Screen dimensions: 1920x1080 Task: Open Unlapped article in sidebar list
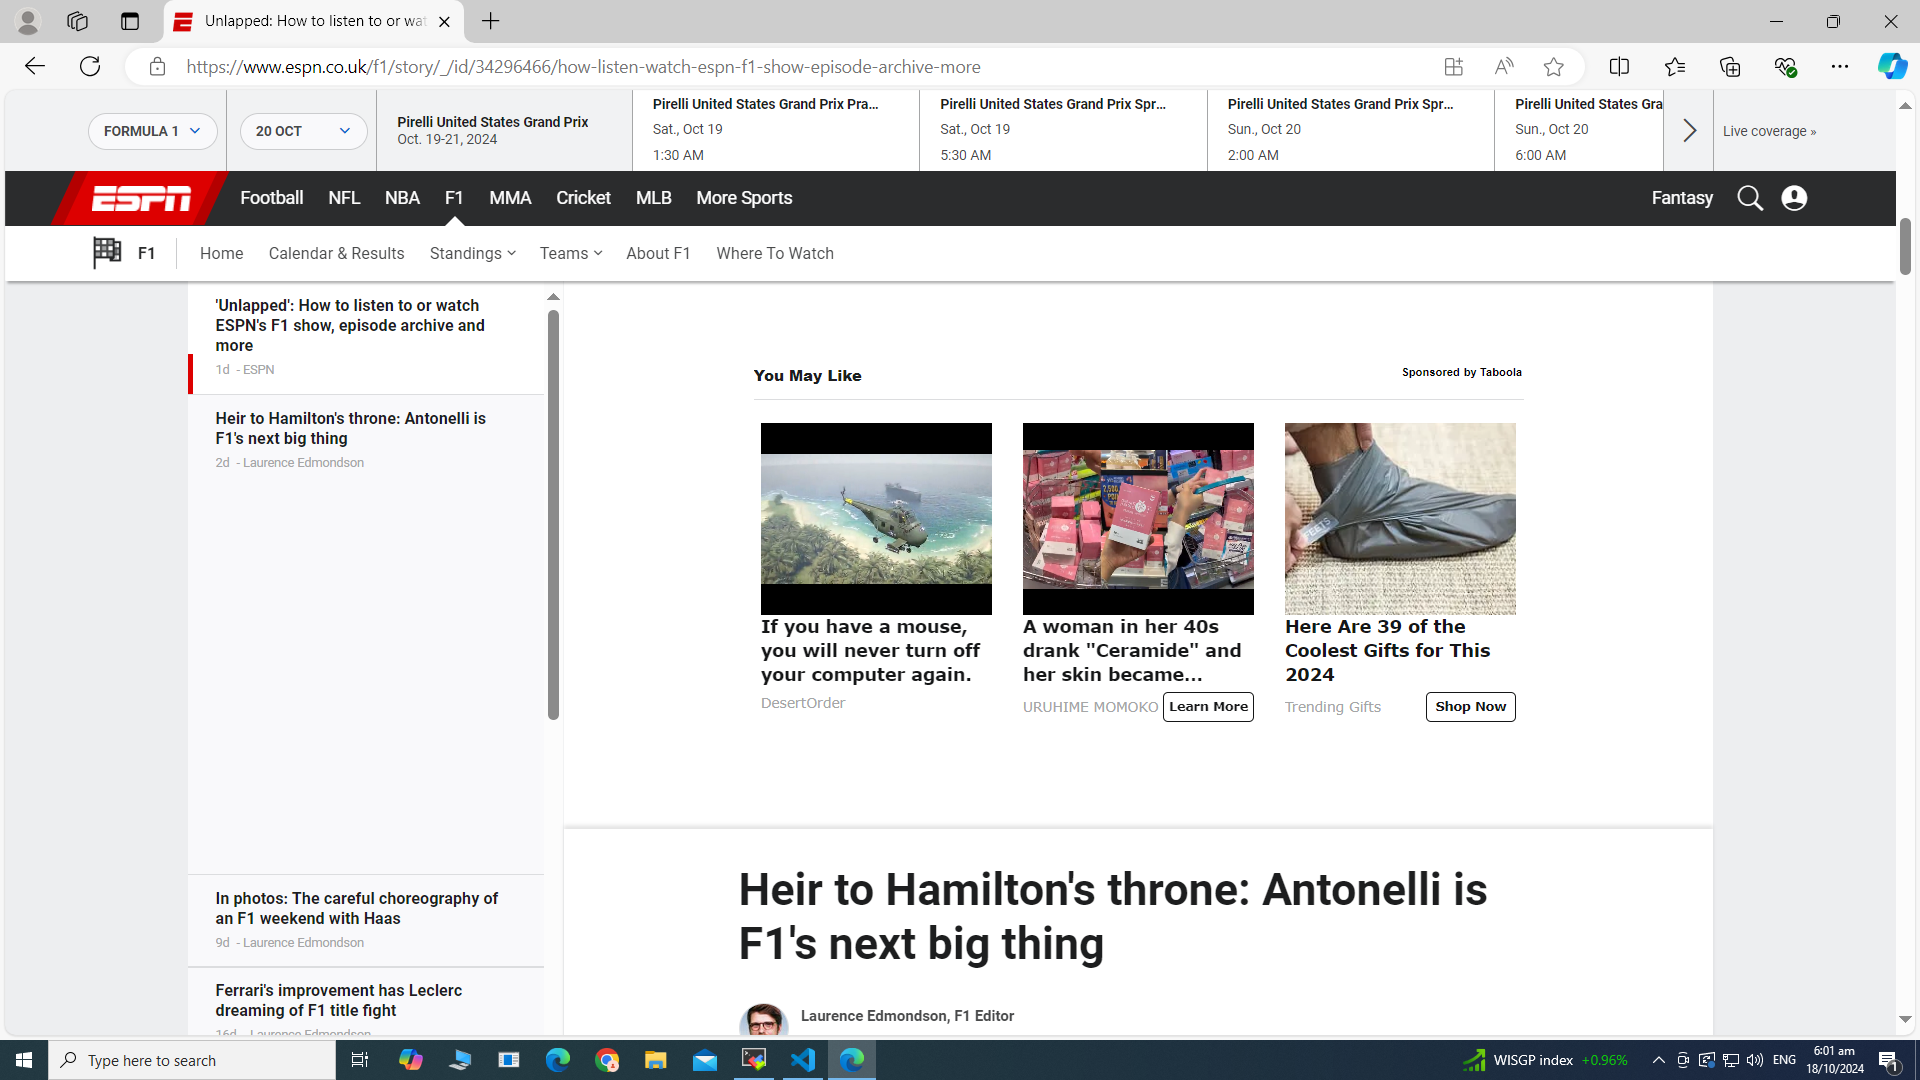366,337
